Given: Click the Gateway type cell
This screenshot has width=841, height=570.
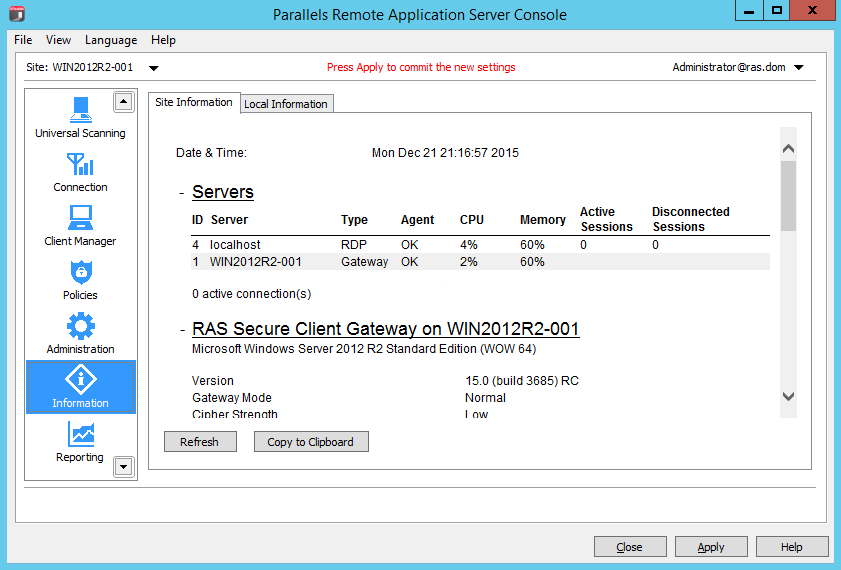Looking at the screenshot, I should tap(364, 262).
